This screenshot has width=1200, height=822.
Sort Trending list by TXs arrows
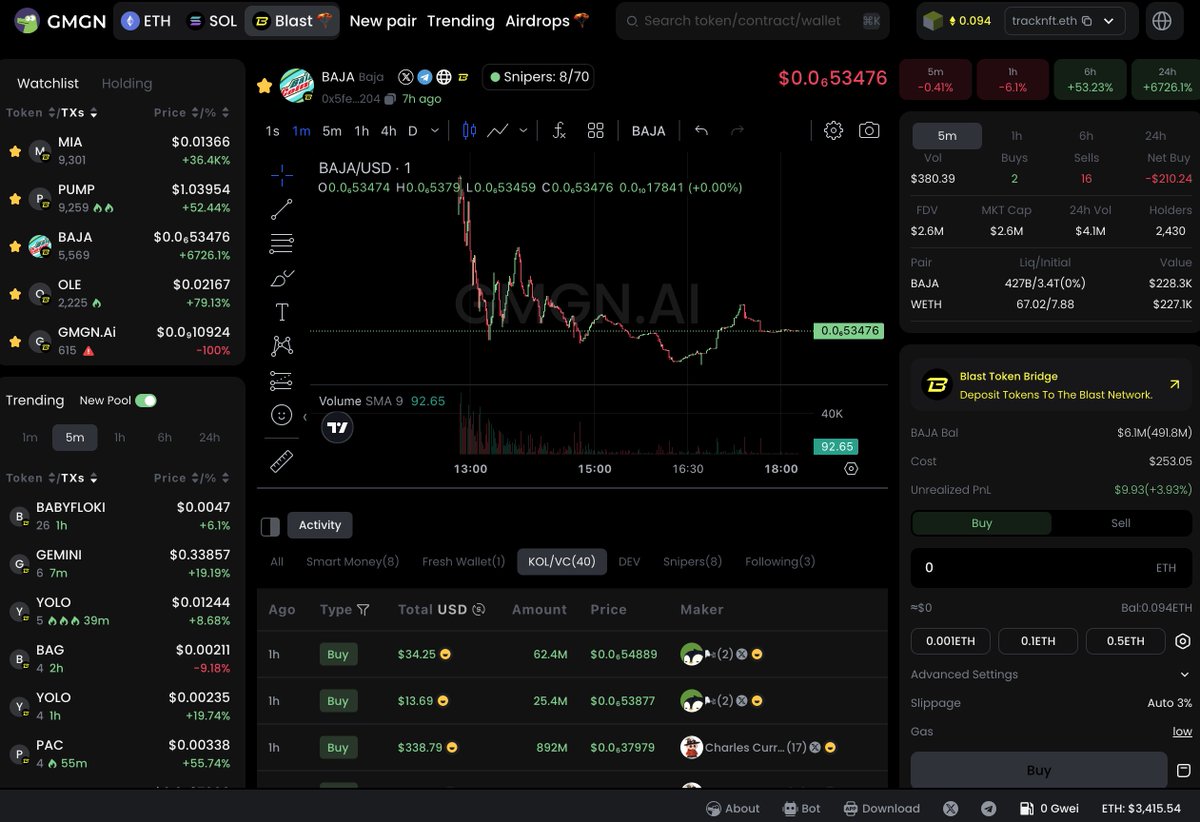coord(95,478)
